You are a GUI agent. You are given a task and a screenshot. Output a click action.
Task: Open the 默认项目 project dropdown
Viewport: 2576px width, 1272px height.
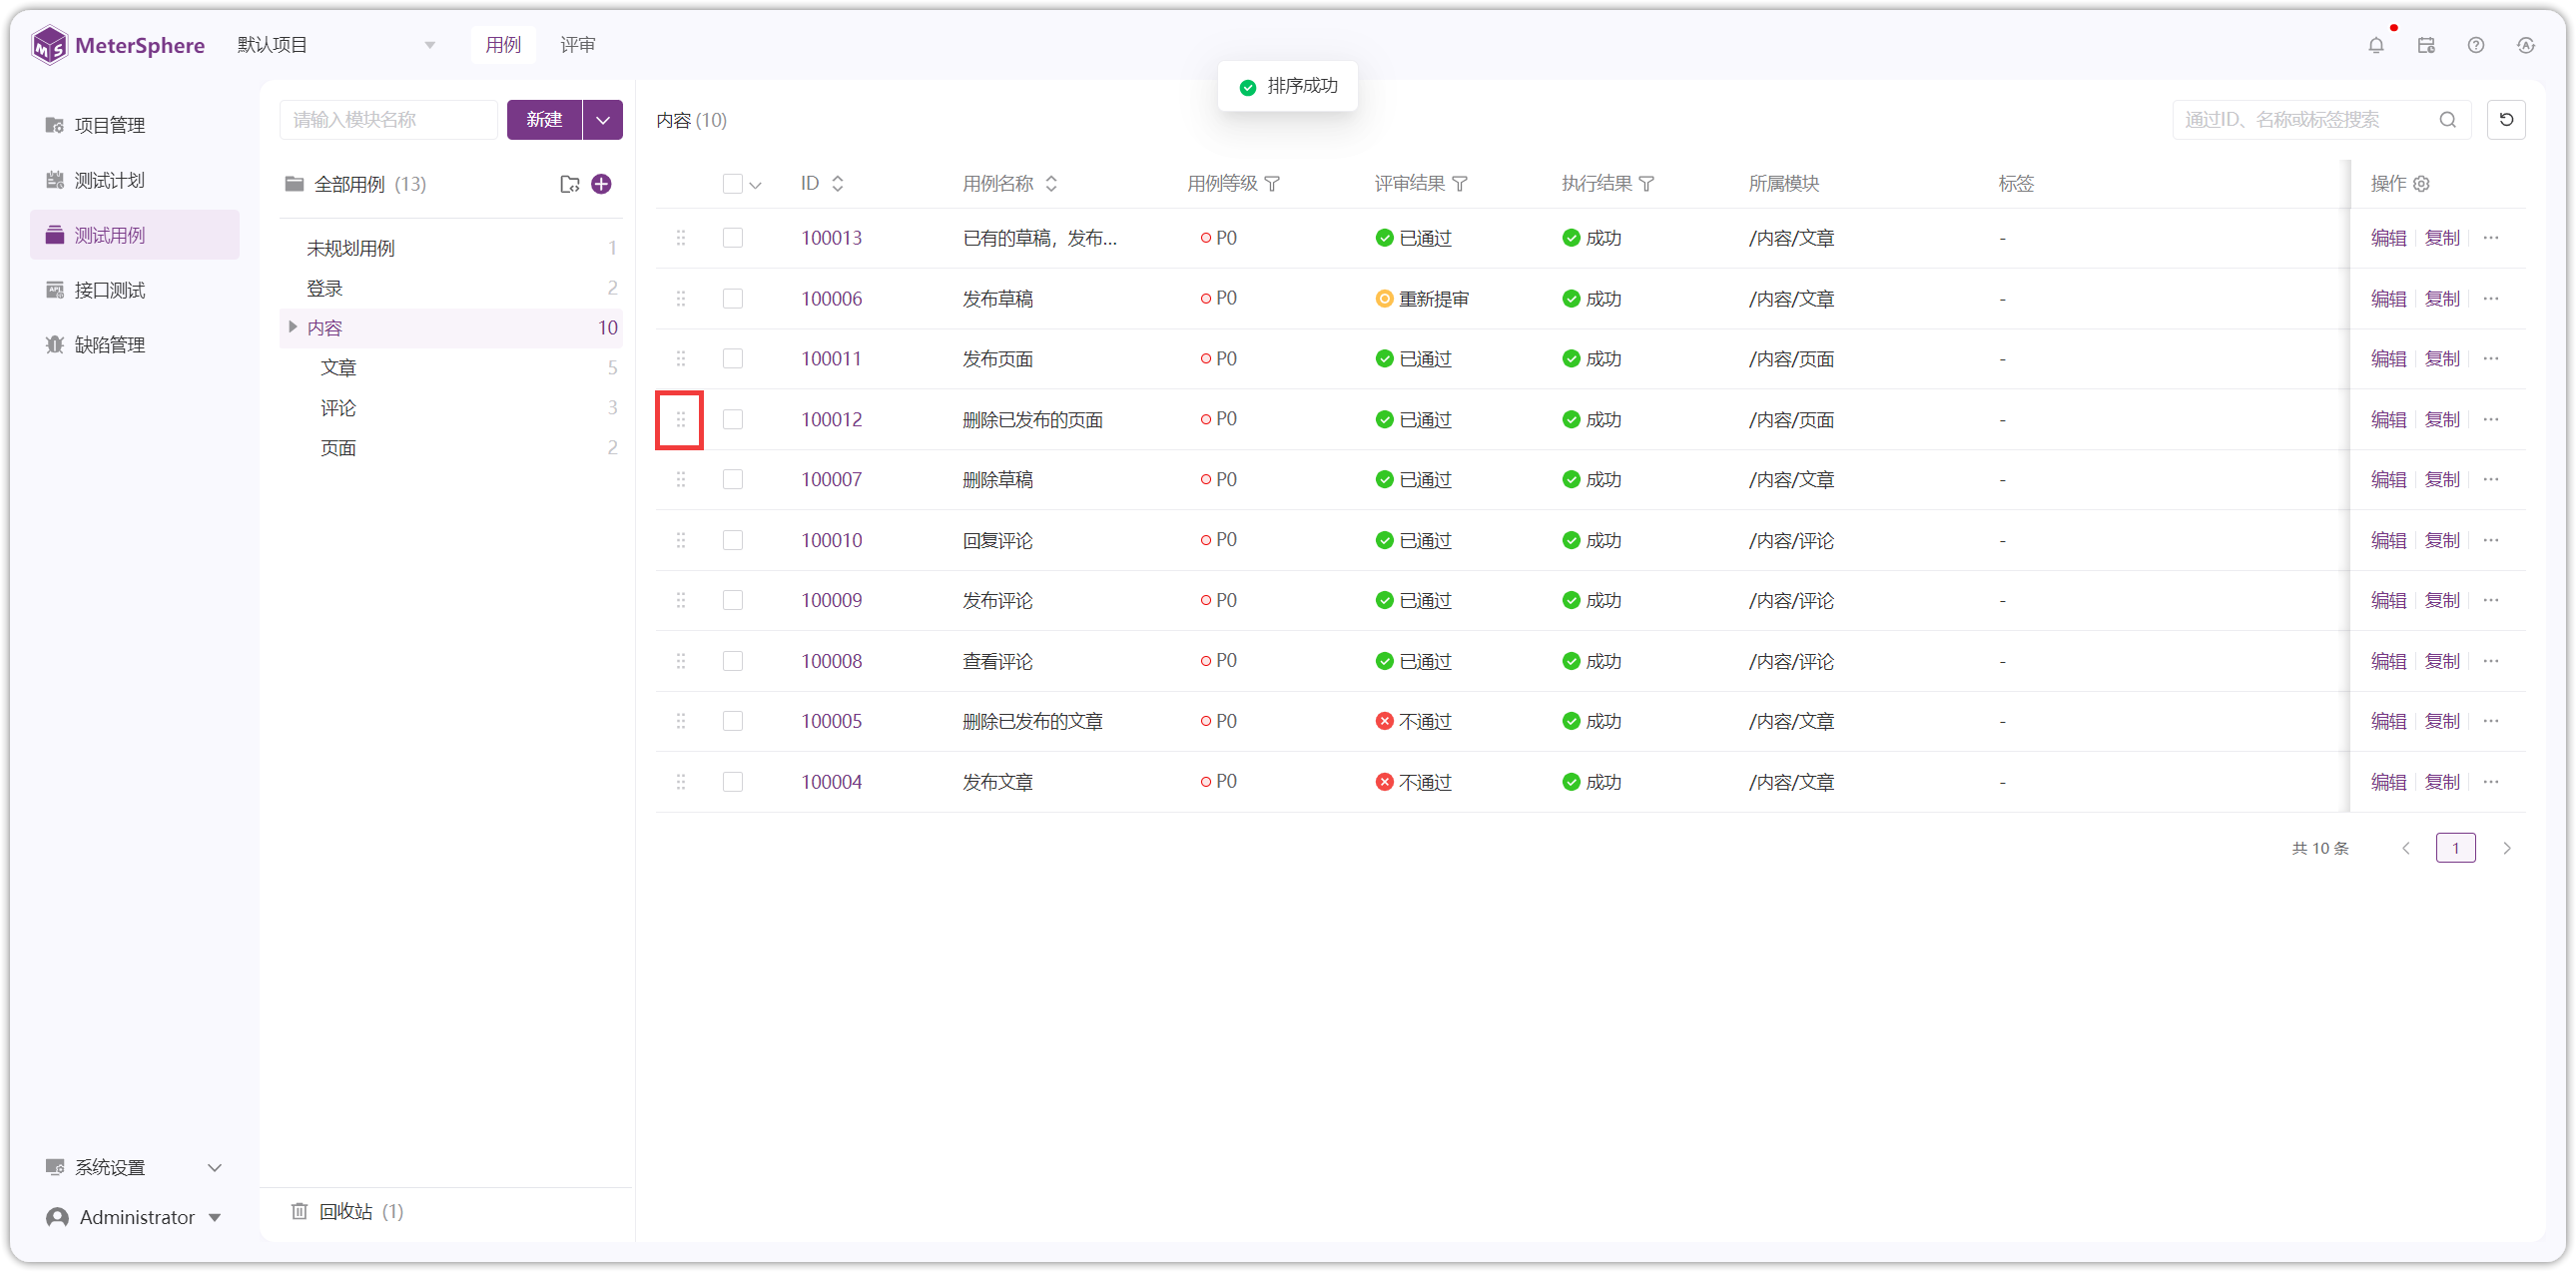336,45
